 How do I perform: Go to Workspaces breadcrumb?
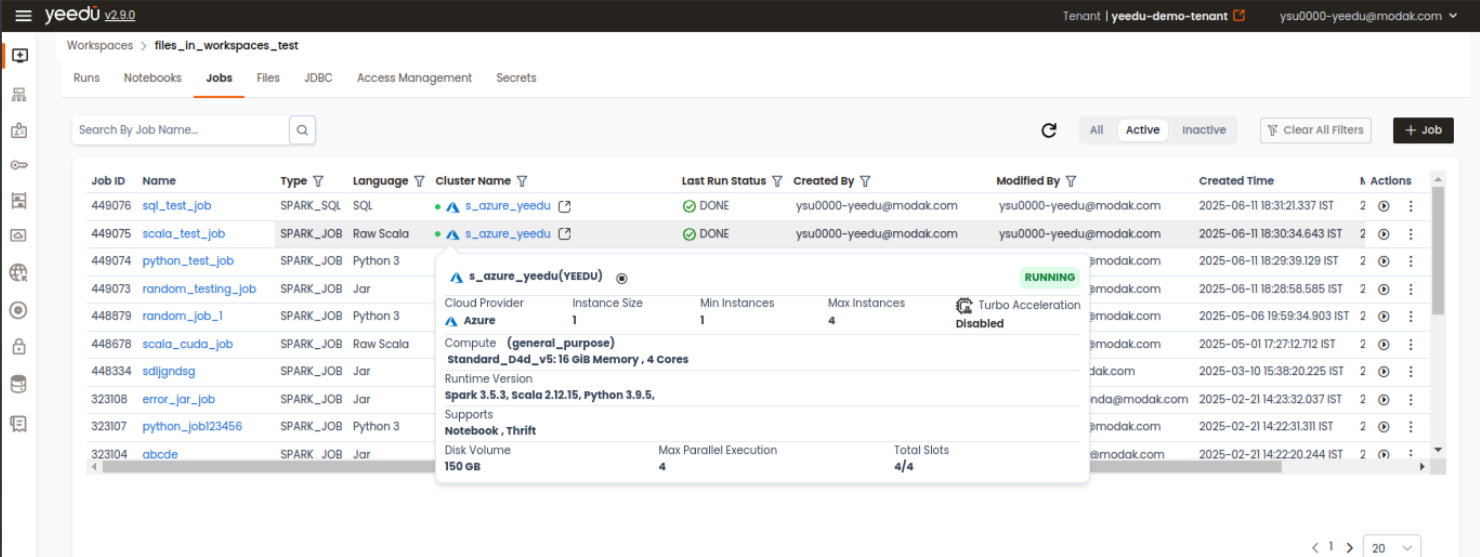tap(100, 46)
